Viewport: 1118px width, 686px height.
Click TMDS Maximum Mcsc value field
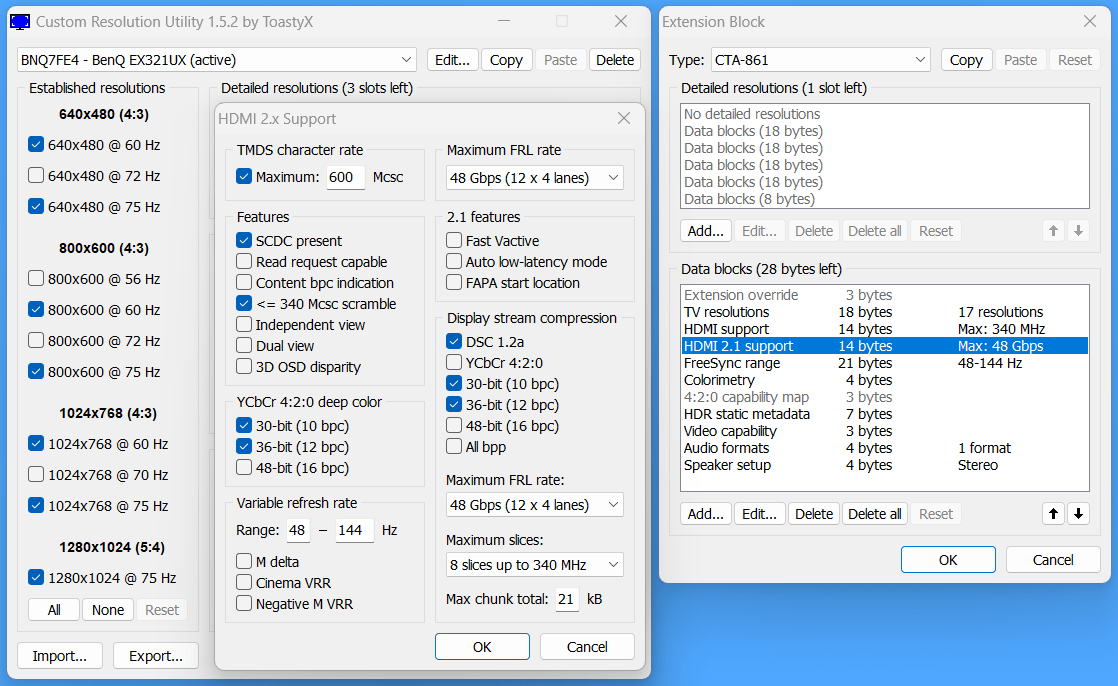(345, 177)
